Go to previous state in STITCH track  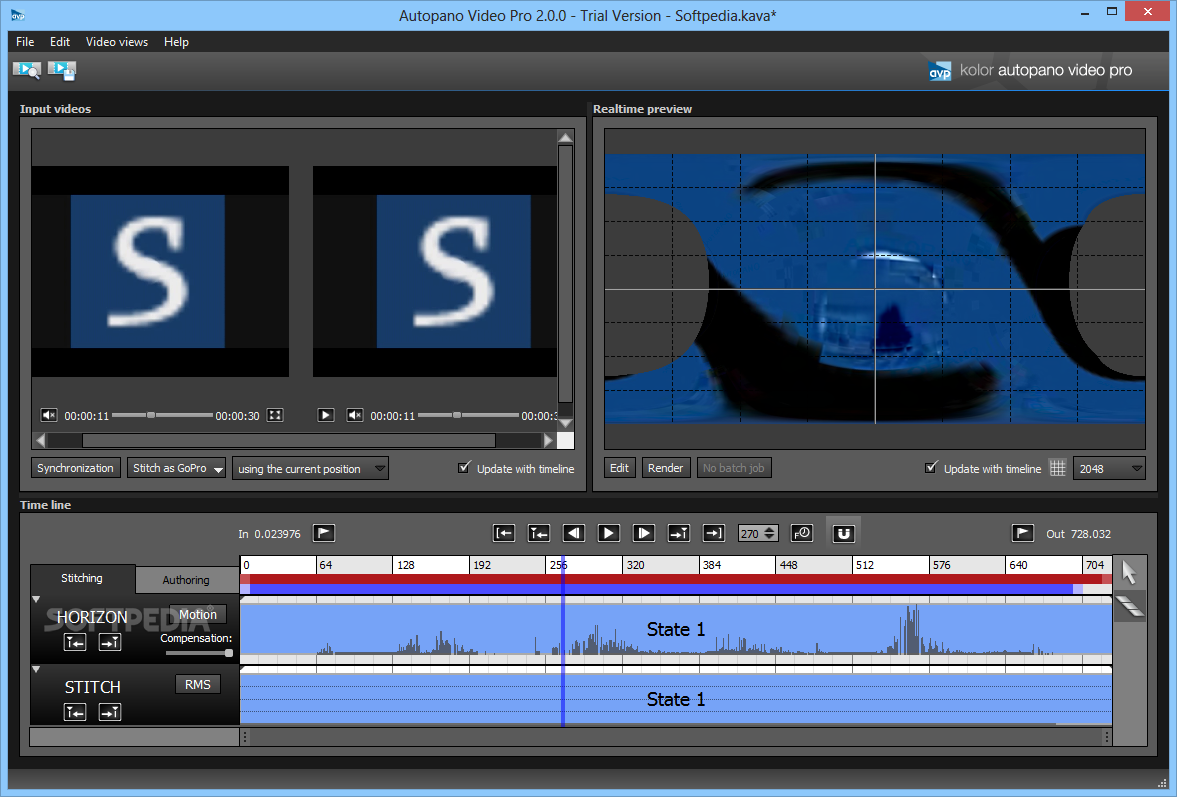(x=75, y=712)
